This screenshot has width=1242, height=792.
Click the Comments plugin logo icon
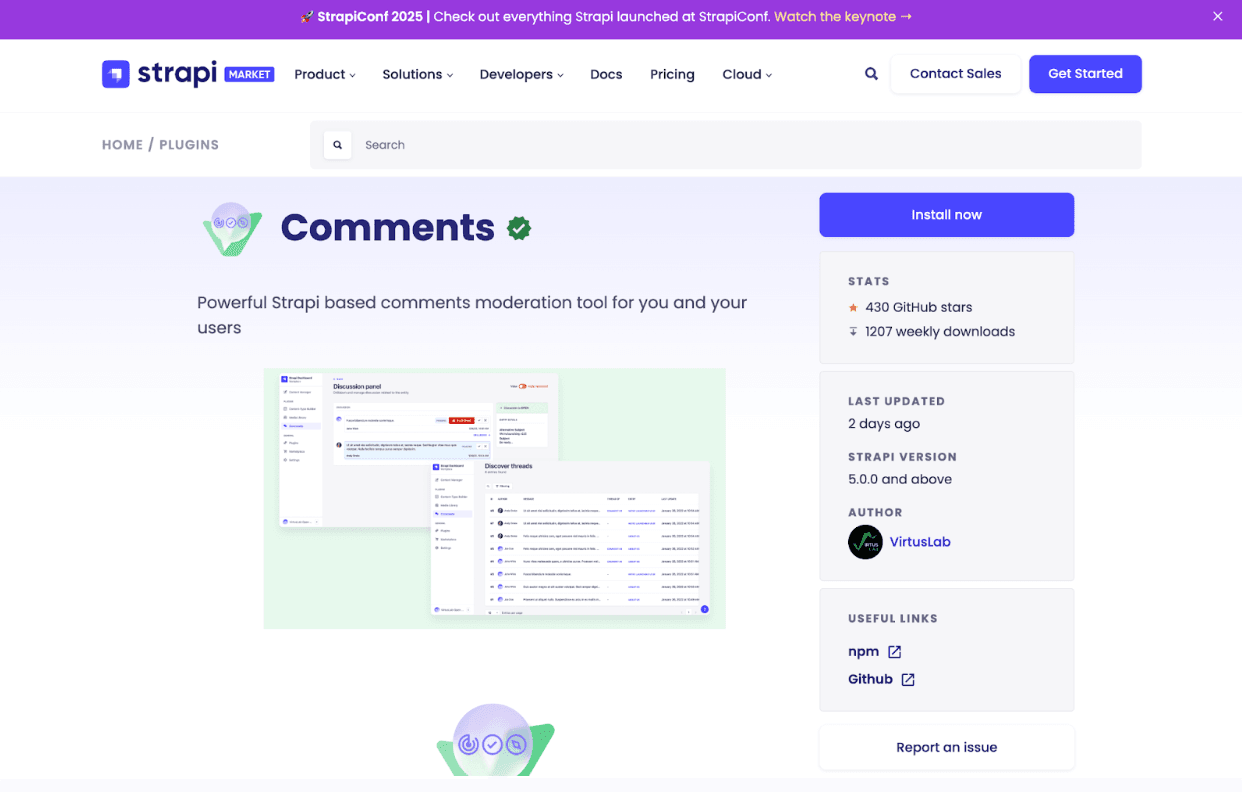232,228
